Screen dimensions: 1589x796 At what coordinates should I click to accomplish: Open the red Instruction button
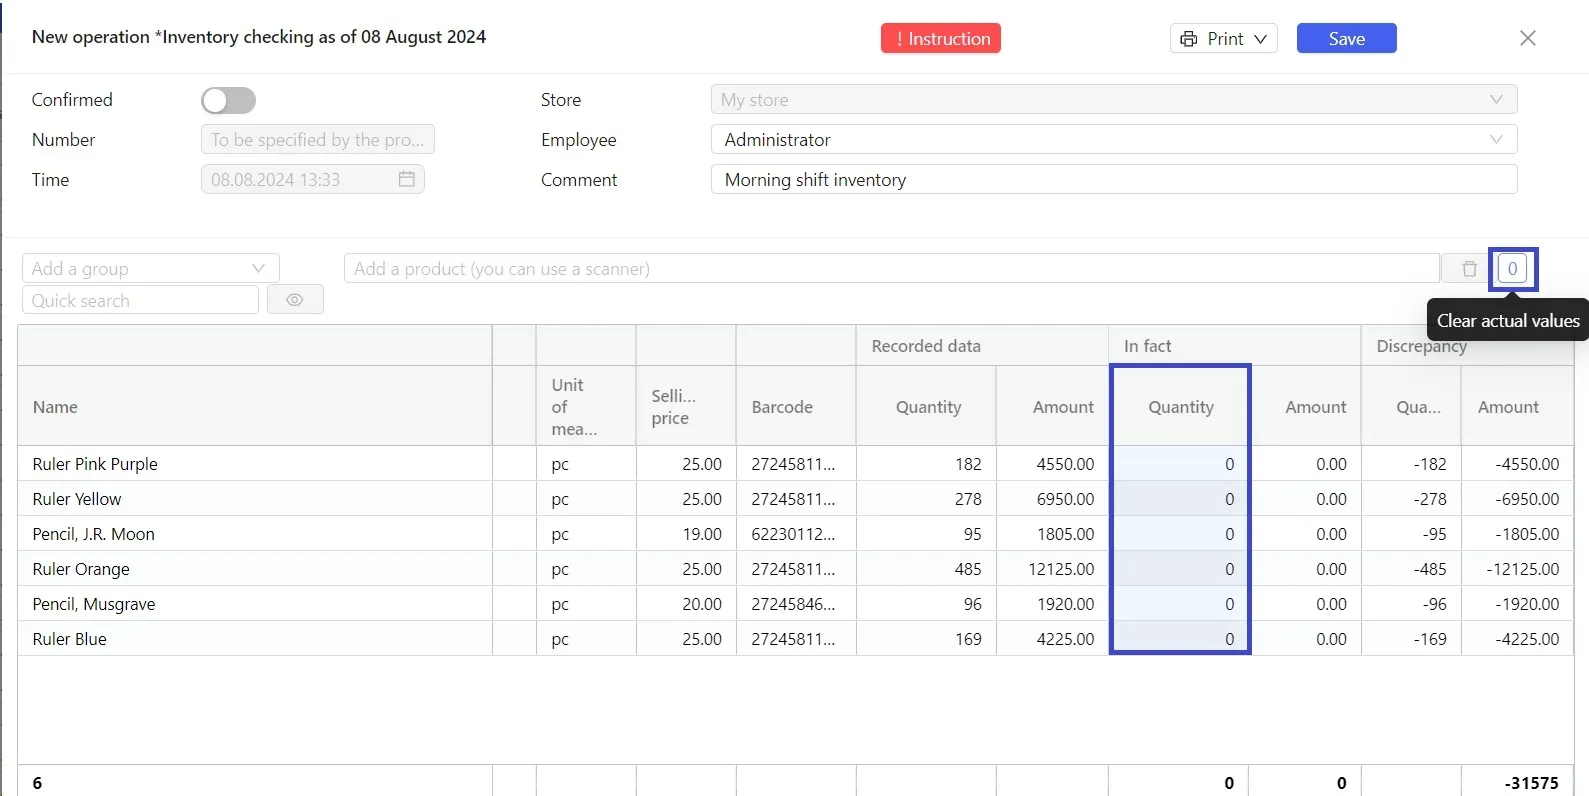(940, 39)
